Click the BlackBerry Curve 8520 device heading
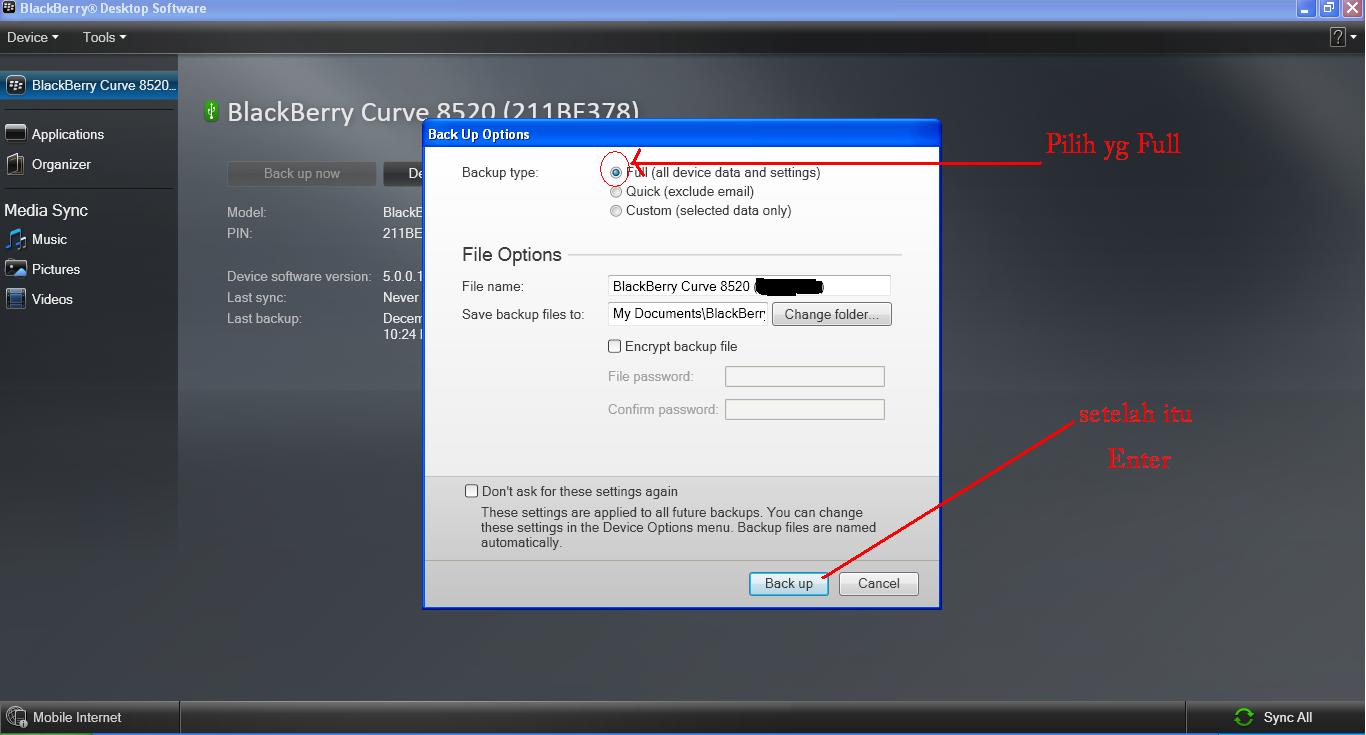The width and height of the screenshot is (1366, 735). pyautogui.click(x=433, y=111)
